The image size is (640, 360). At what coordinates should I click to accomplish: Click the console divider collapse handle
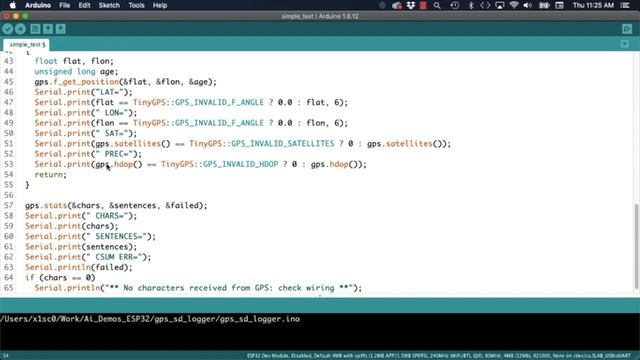pyautogui.click(x=320, y=296)
